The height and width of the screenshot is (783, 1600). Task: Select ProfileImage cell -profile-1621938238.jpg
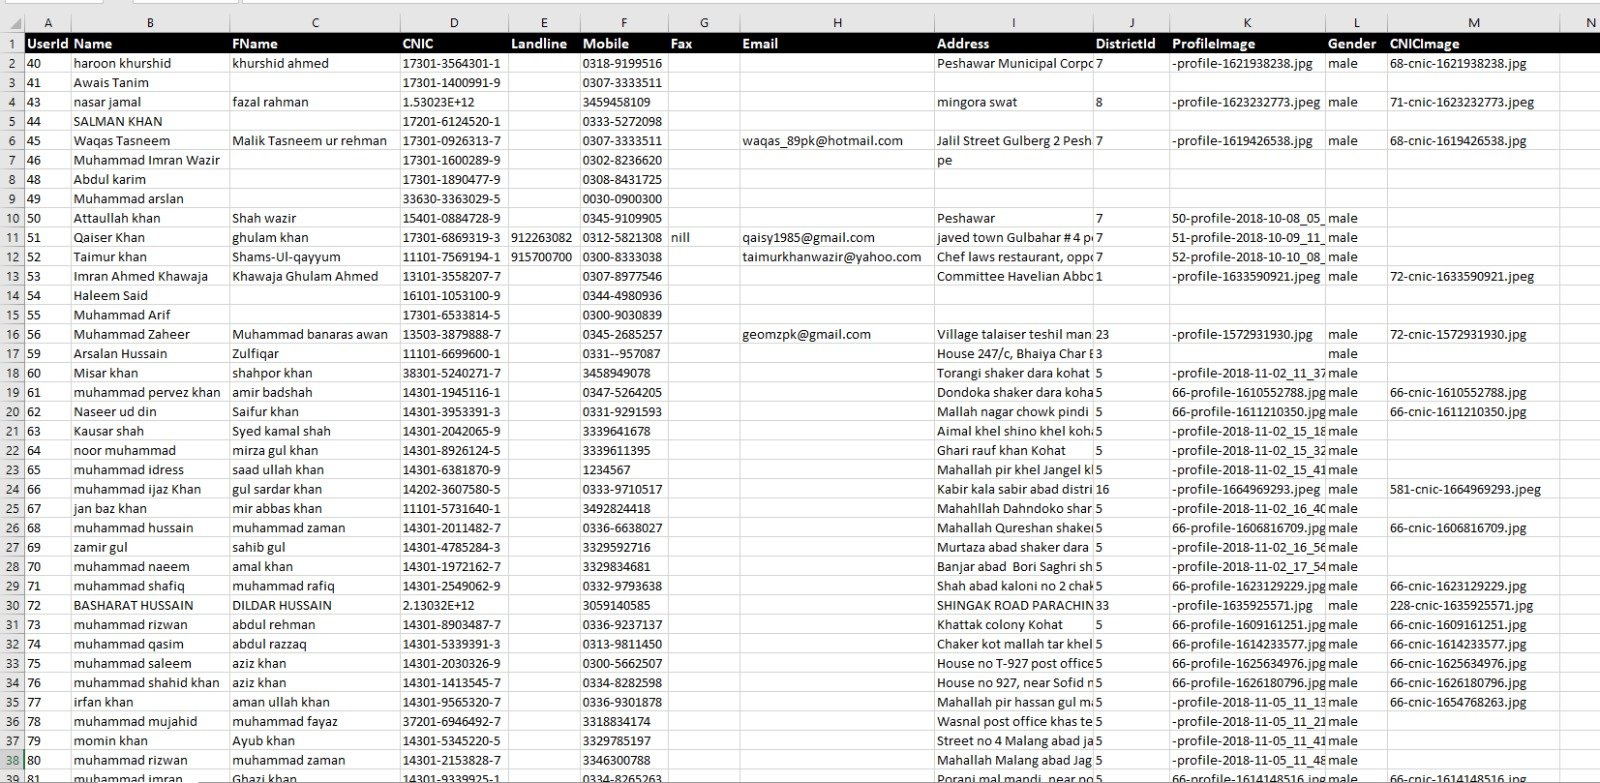1247,63
